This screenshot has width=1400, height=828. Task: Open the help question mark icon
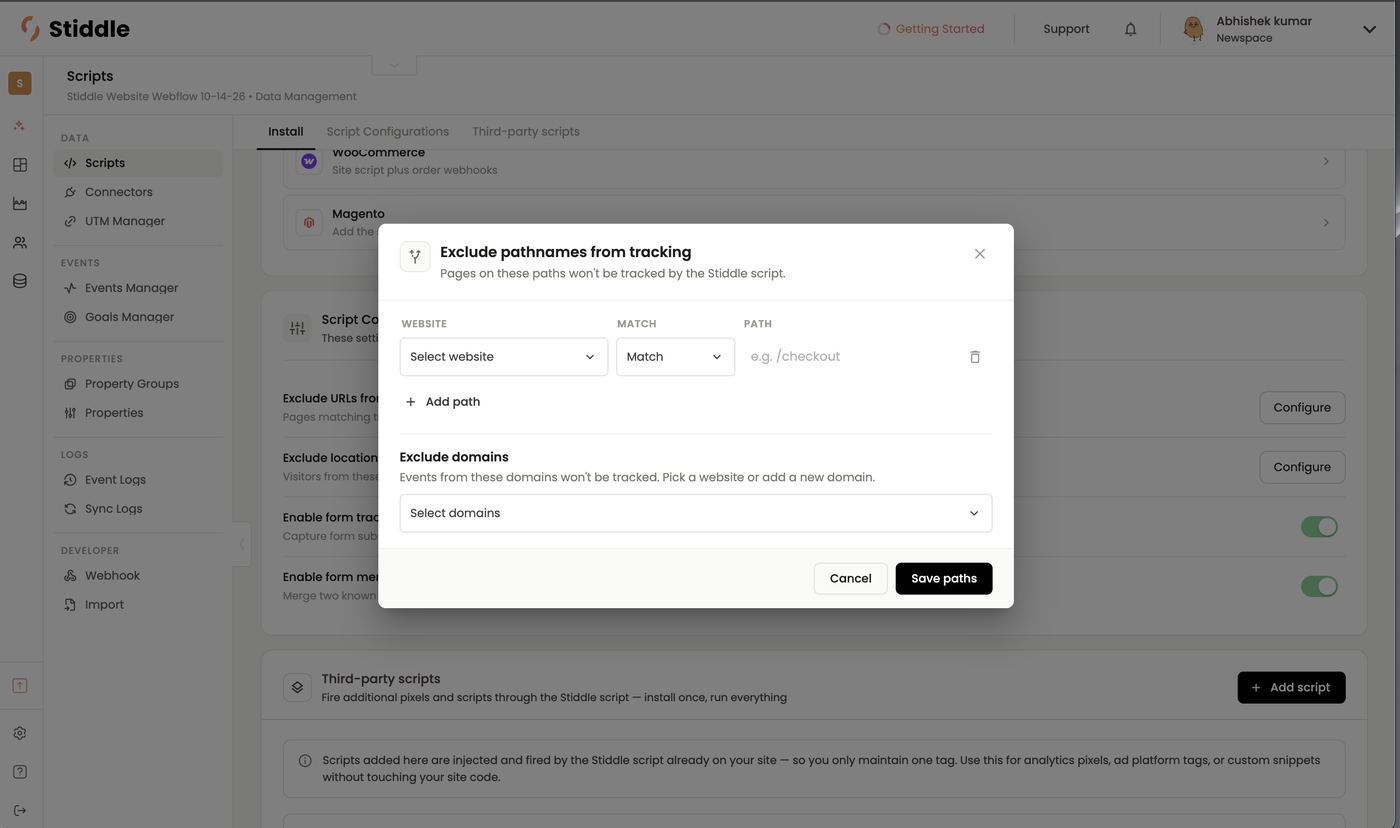[x=20, y=772]
